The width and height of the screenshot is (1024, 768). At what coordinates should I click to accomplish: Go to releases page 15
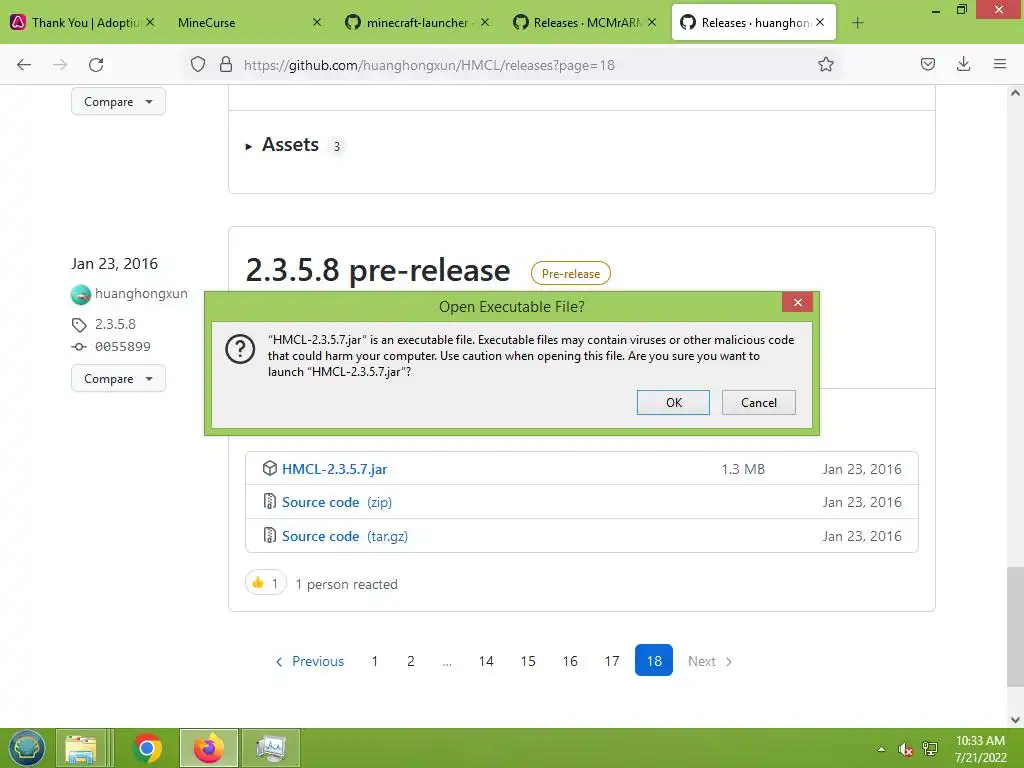(528, 661)
